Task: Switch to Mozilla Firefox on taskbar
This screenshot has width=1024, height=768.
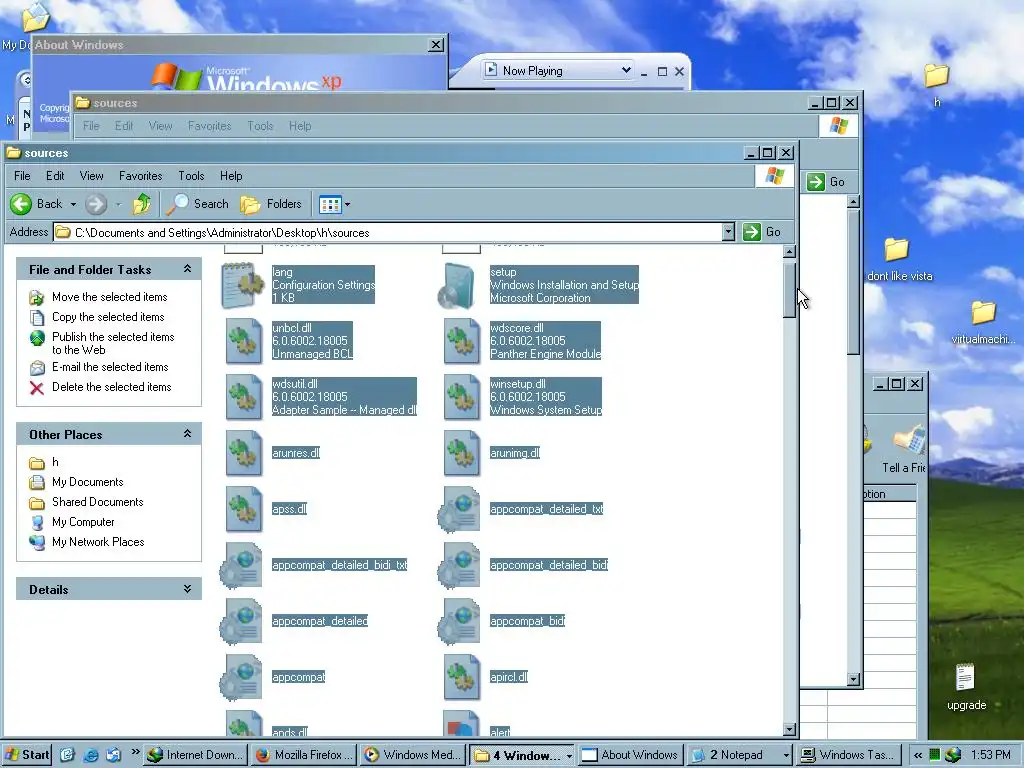Action: click(304, 755)
